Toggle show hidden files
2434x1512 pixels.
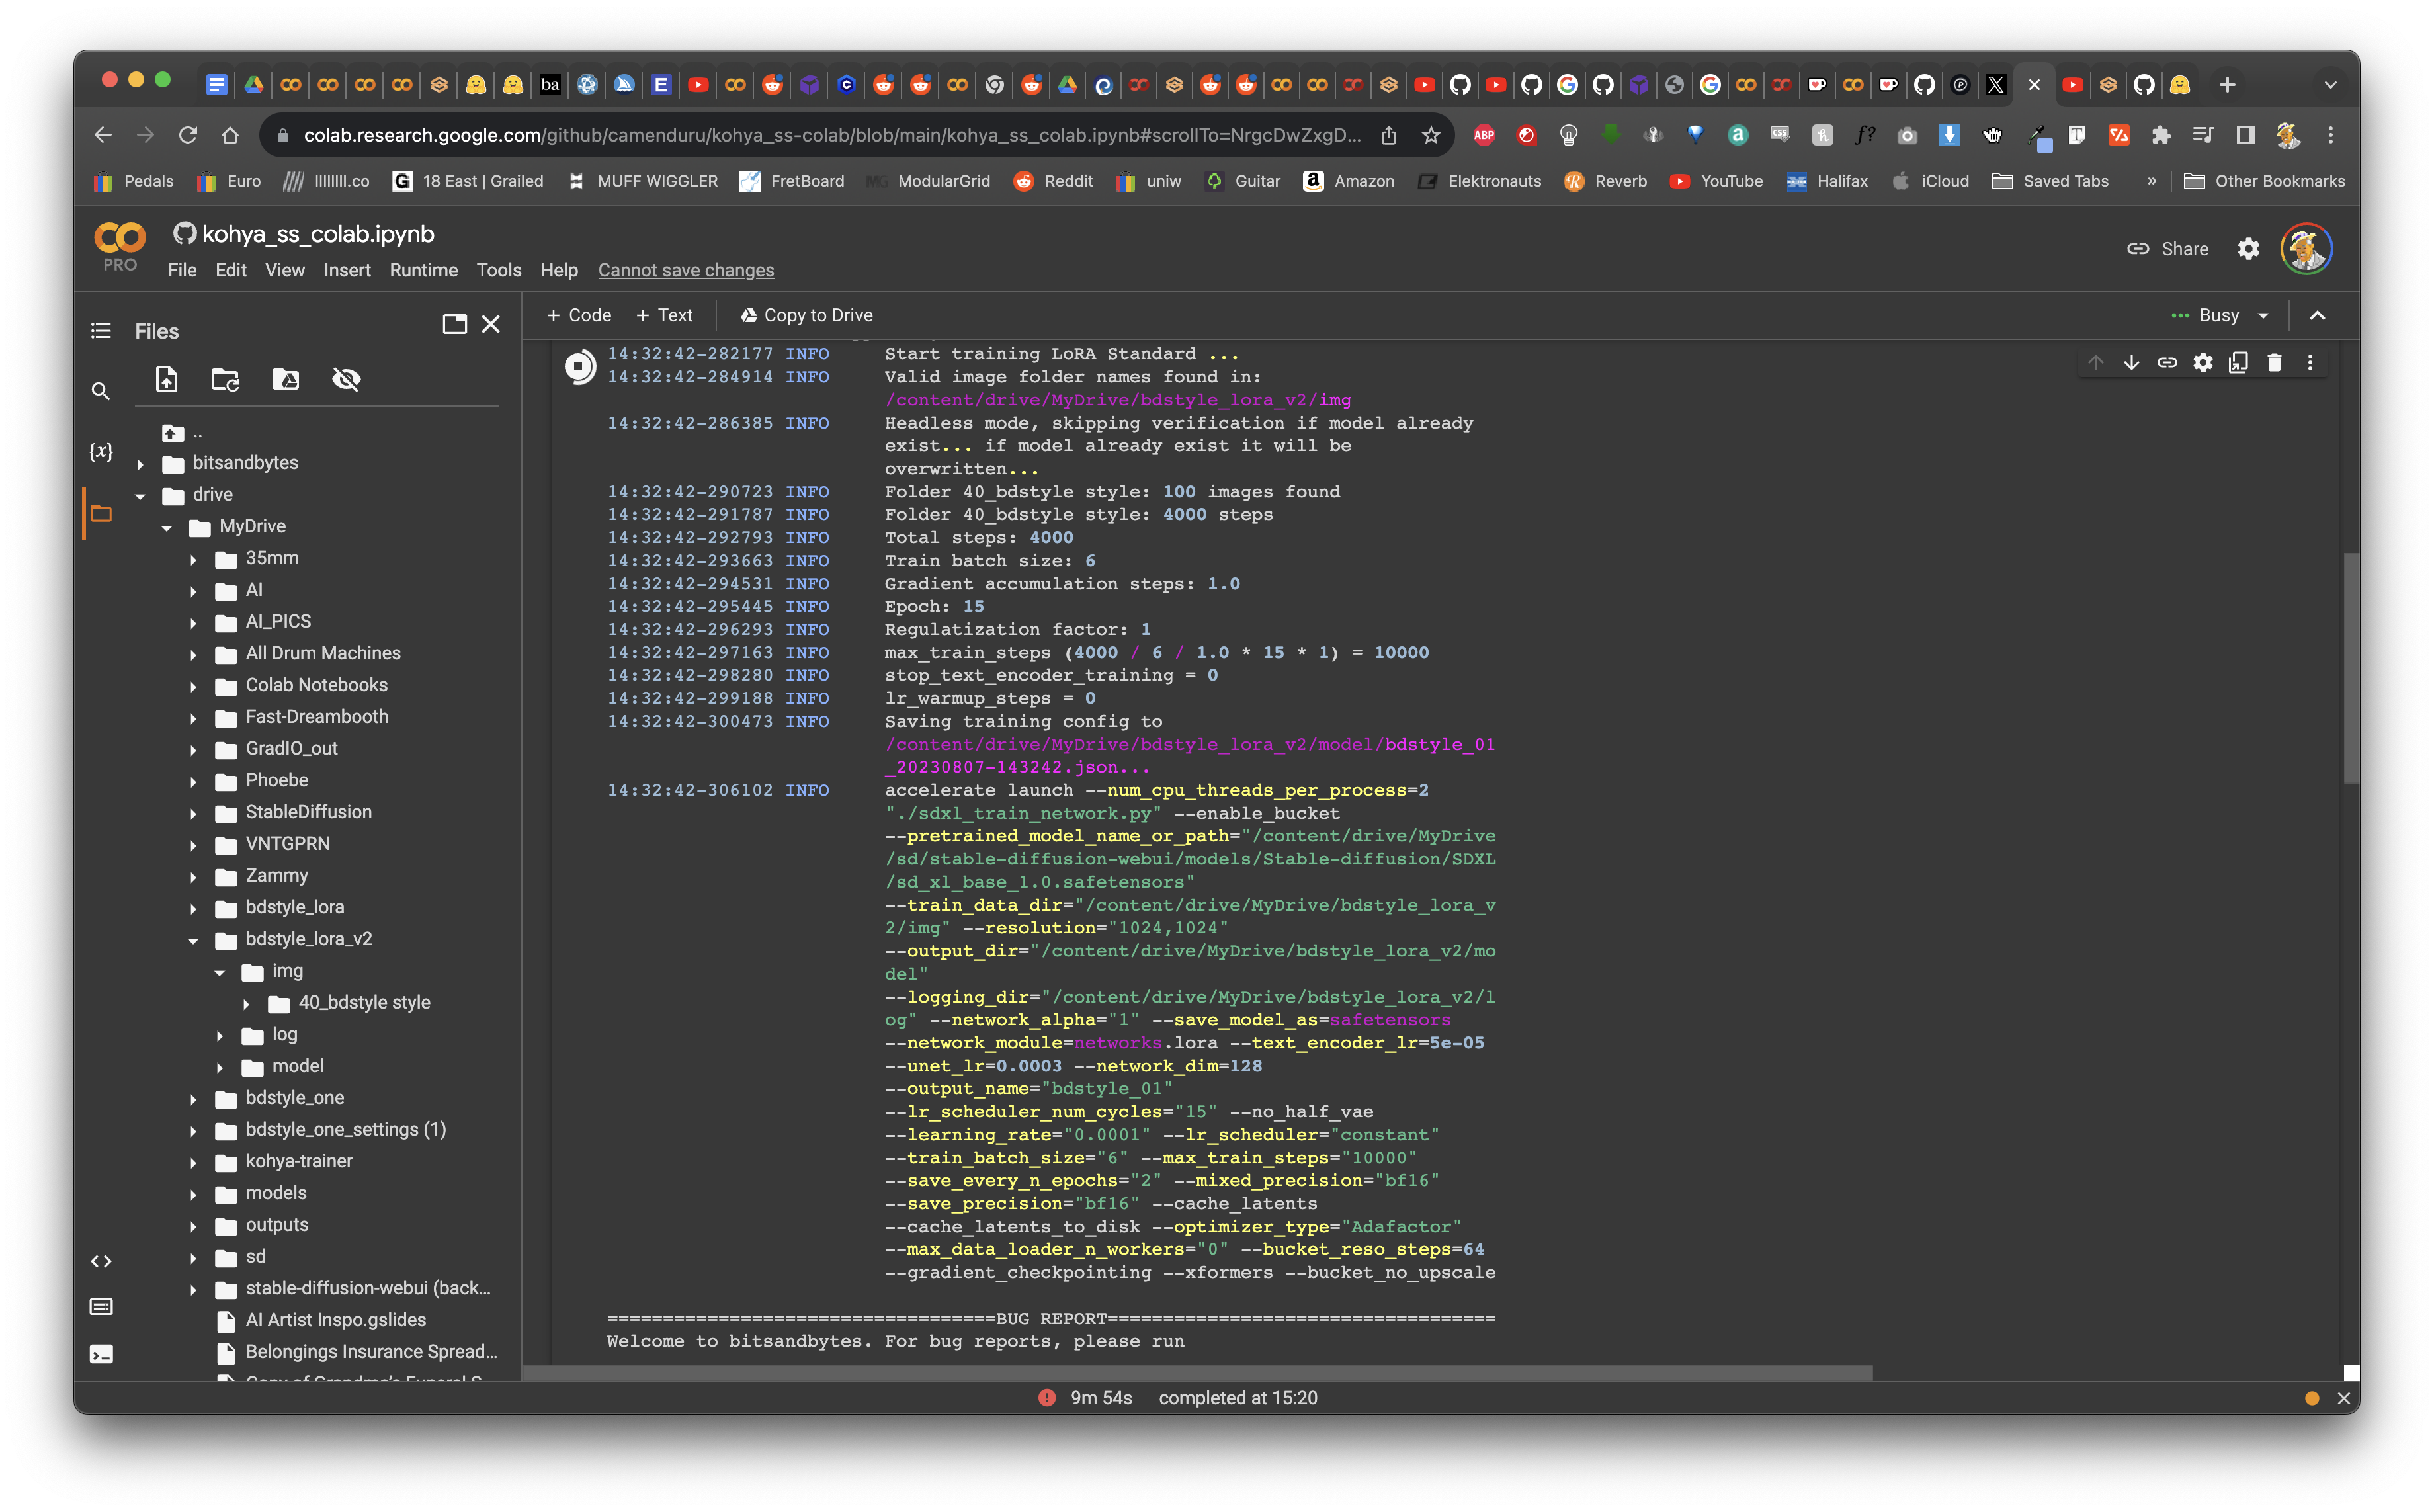point(346,379)
